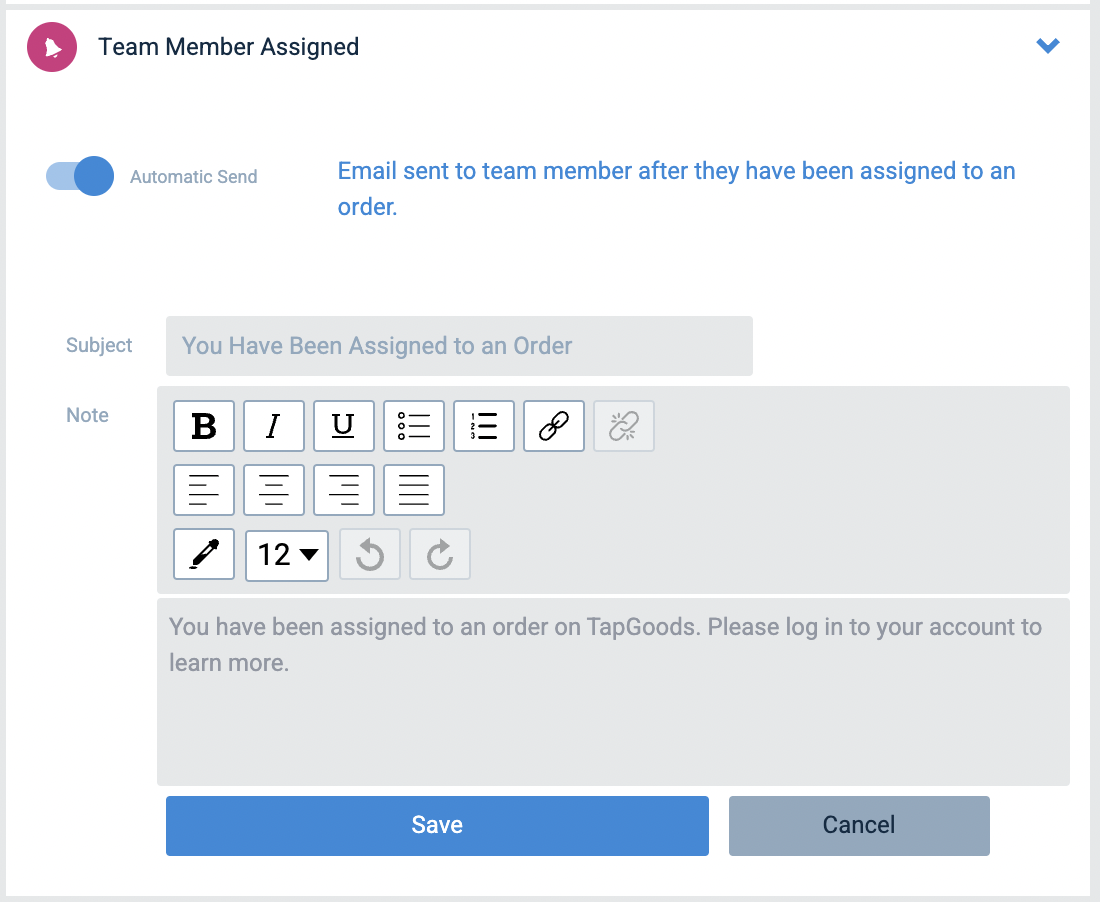Screen dimensions: 1100x902
Task: Align note text to the left
Action: (203, 490)
